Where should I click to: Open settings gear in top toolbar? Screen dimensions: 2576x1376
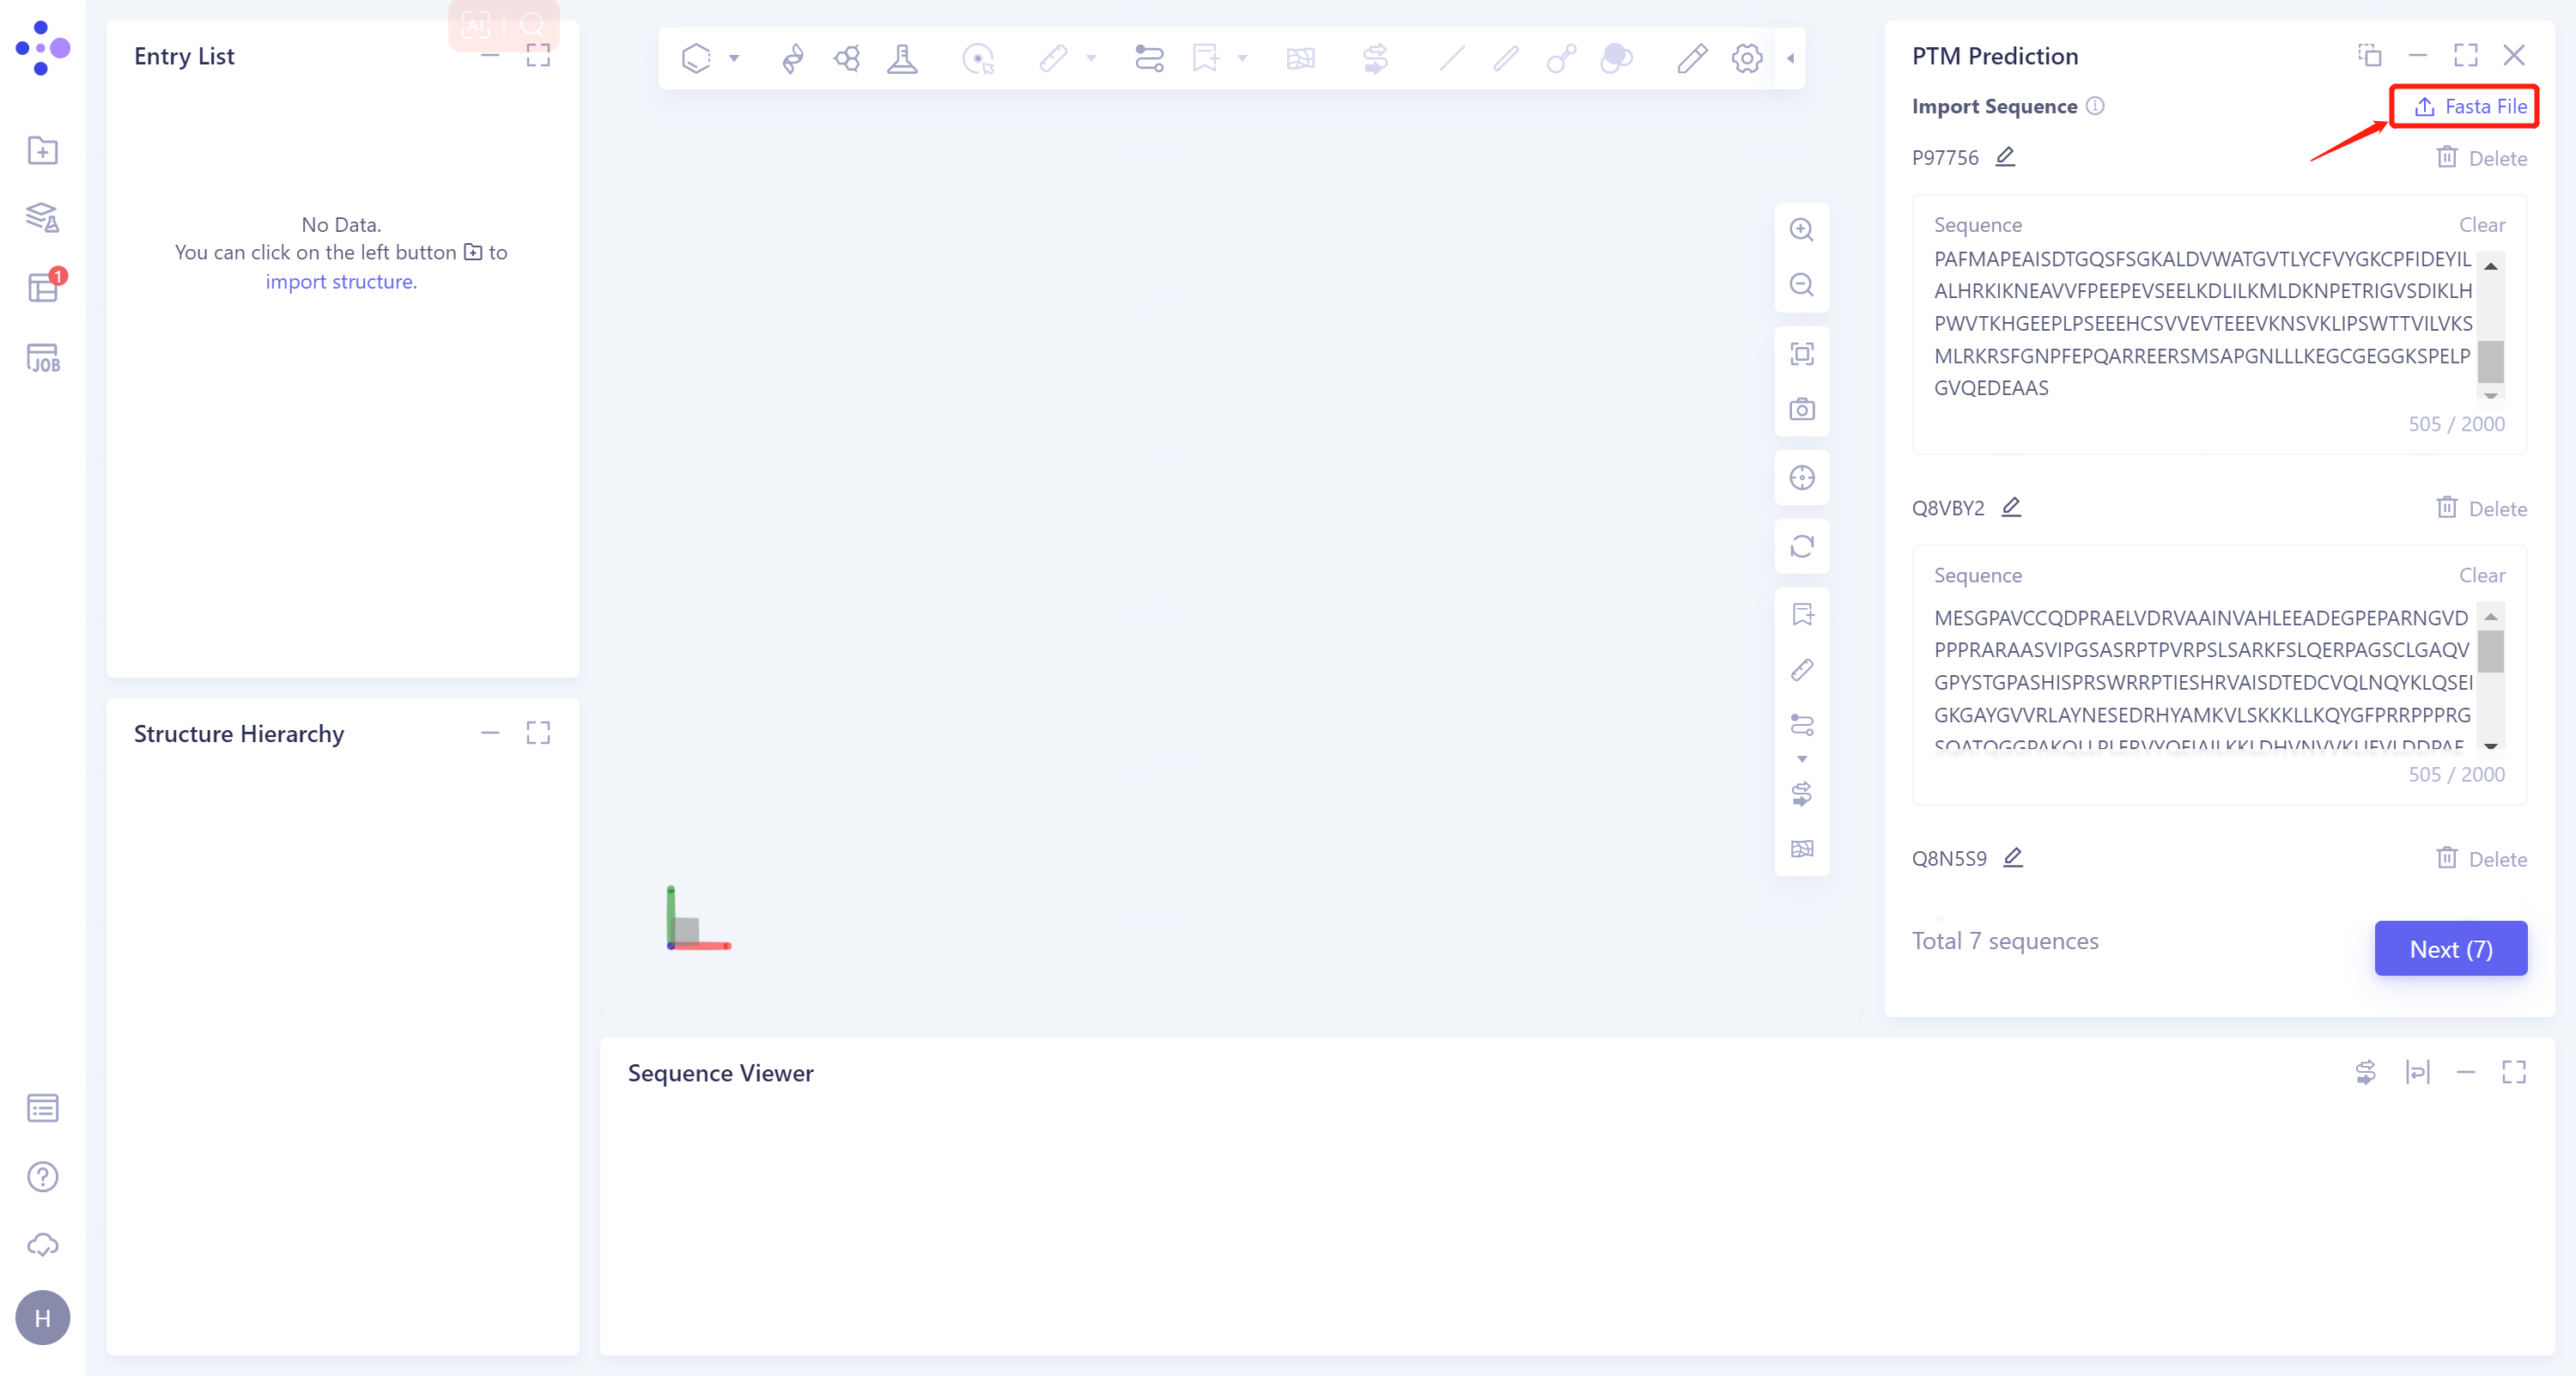(1746, 58)
